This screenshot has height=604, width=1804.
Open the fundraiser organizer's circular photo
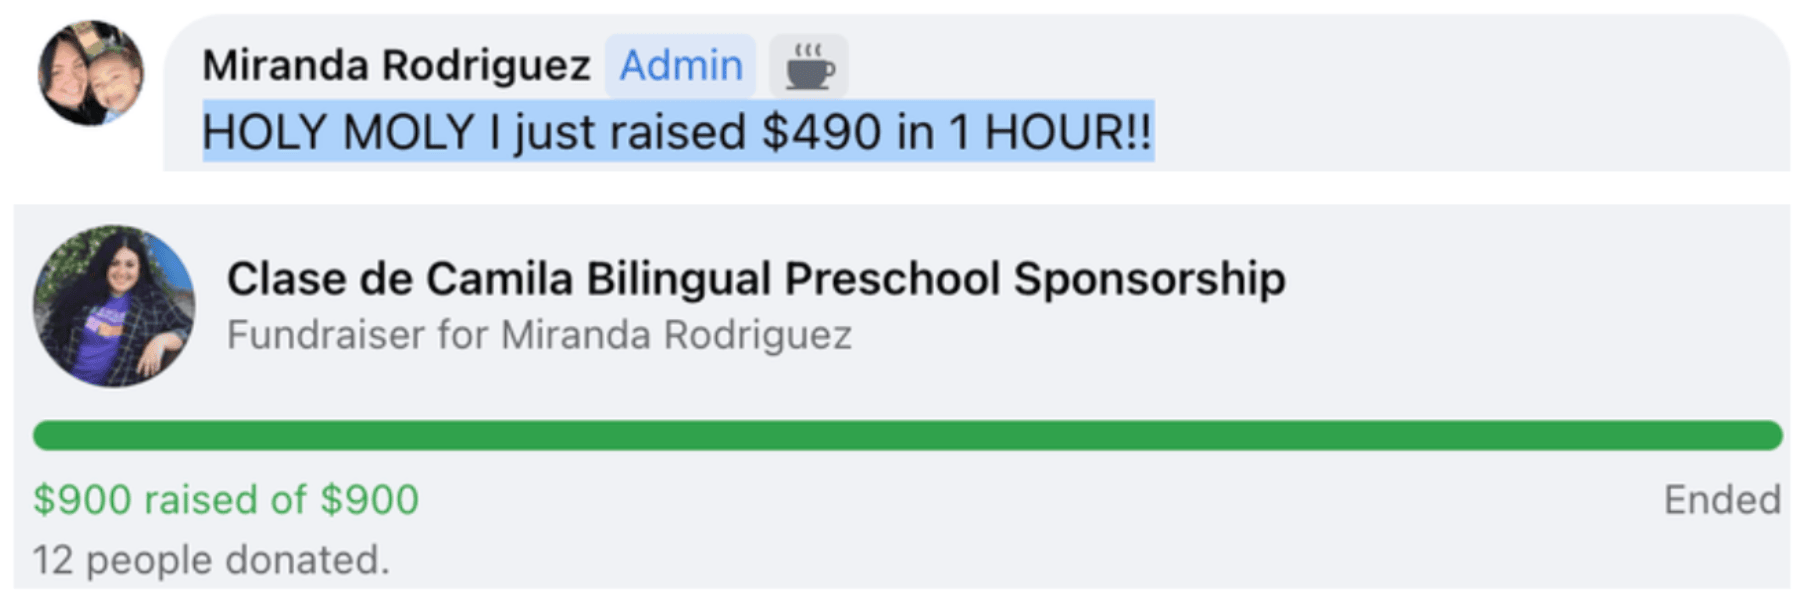114,306
